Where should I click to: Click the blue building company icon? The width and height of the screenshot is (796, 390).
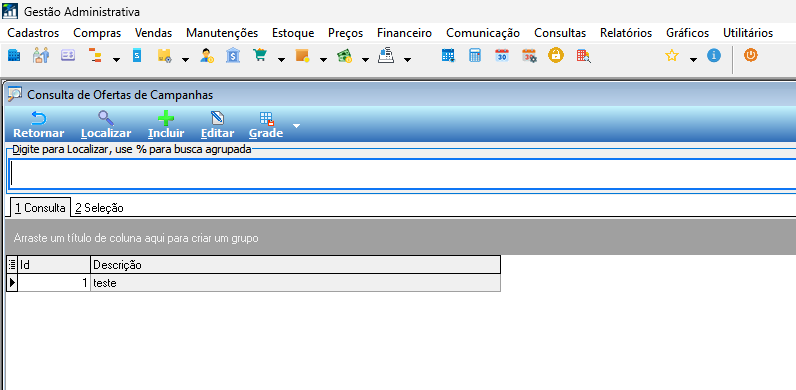[14, 55]
